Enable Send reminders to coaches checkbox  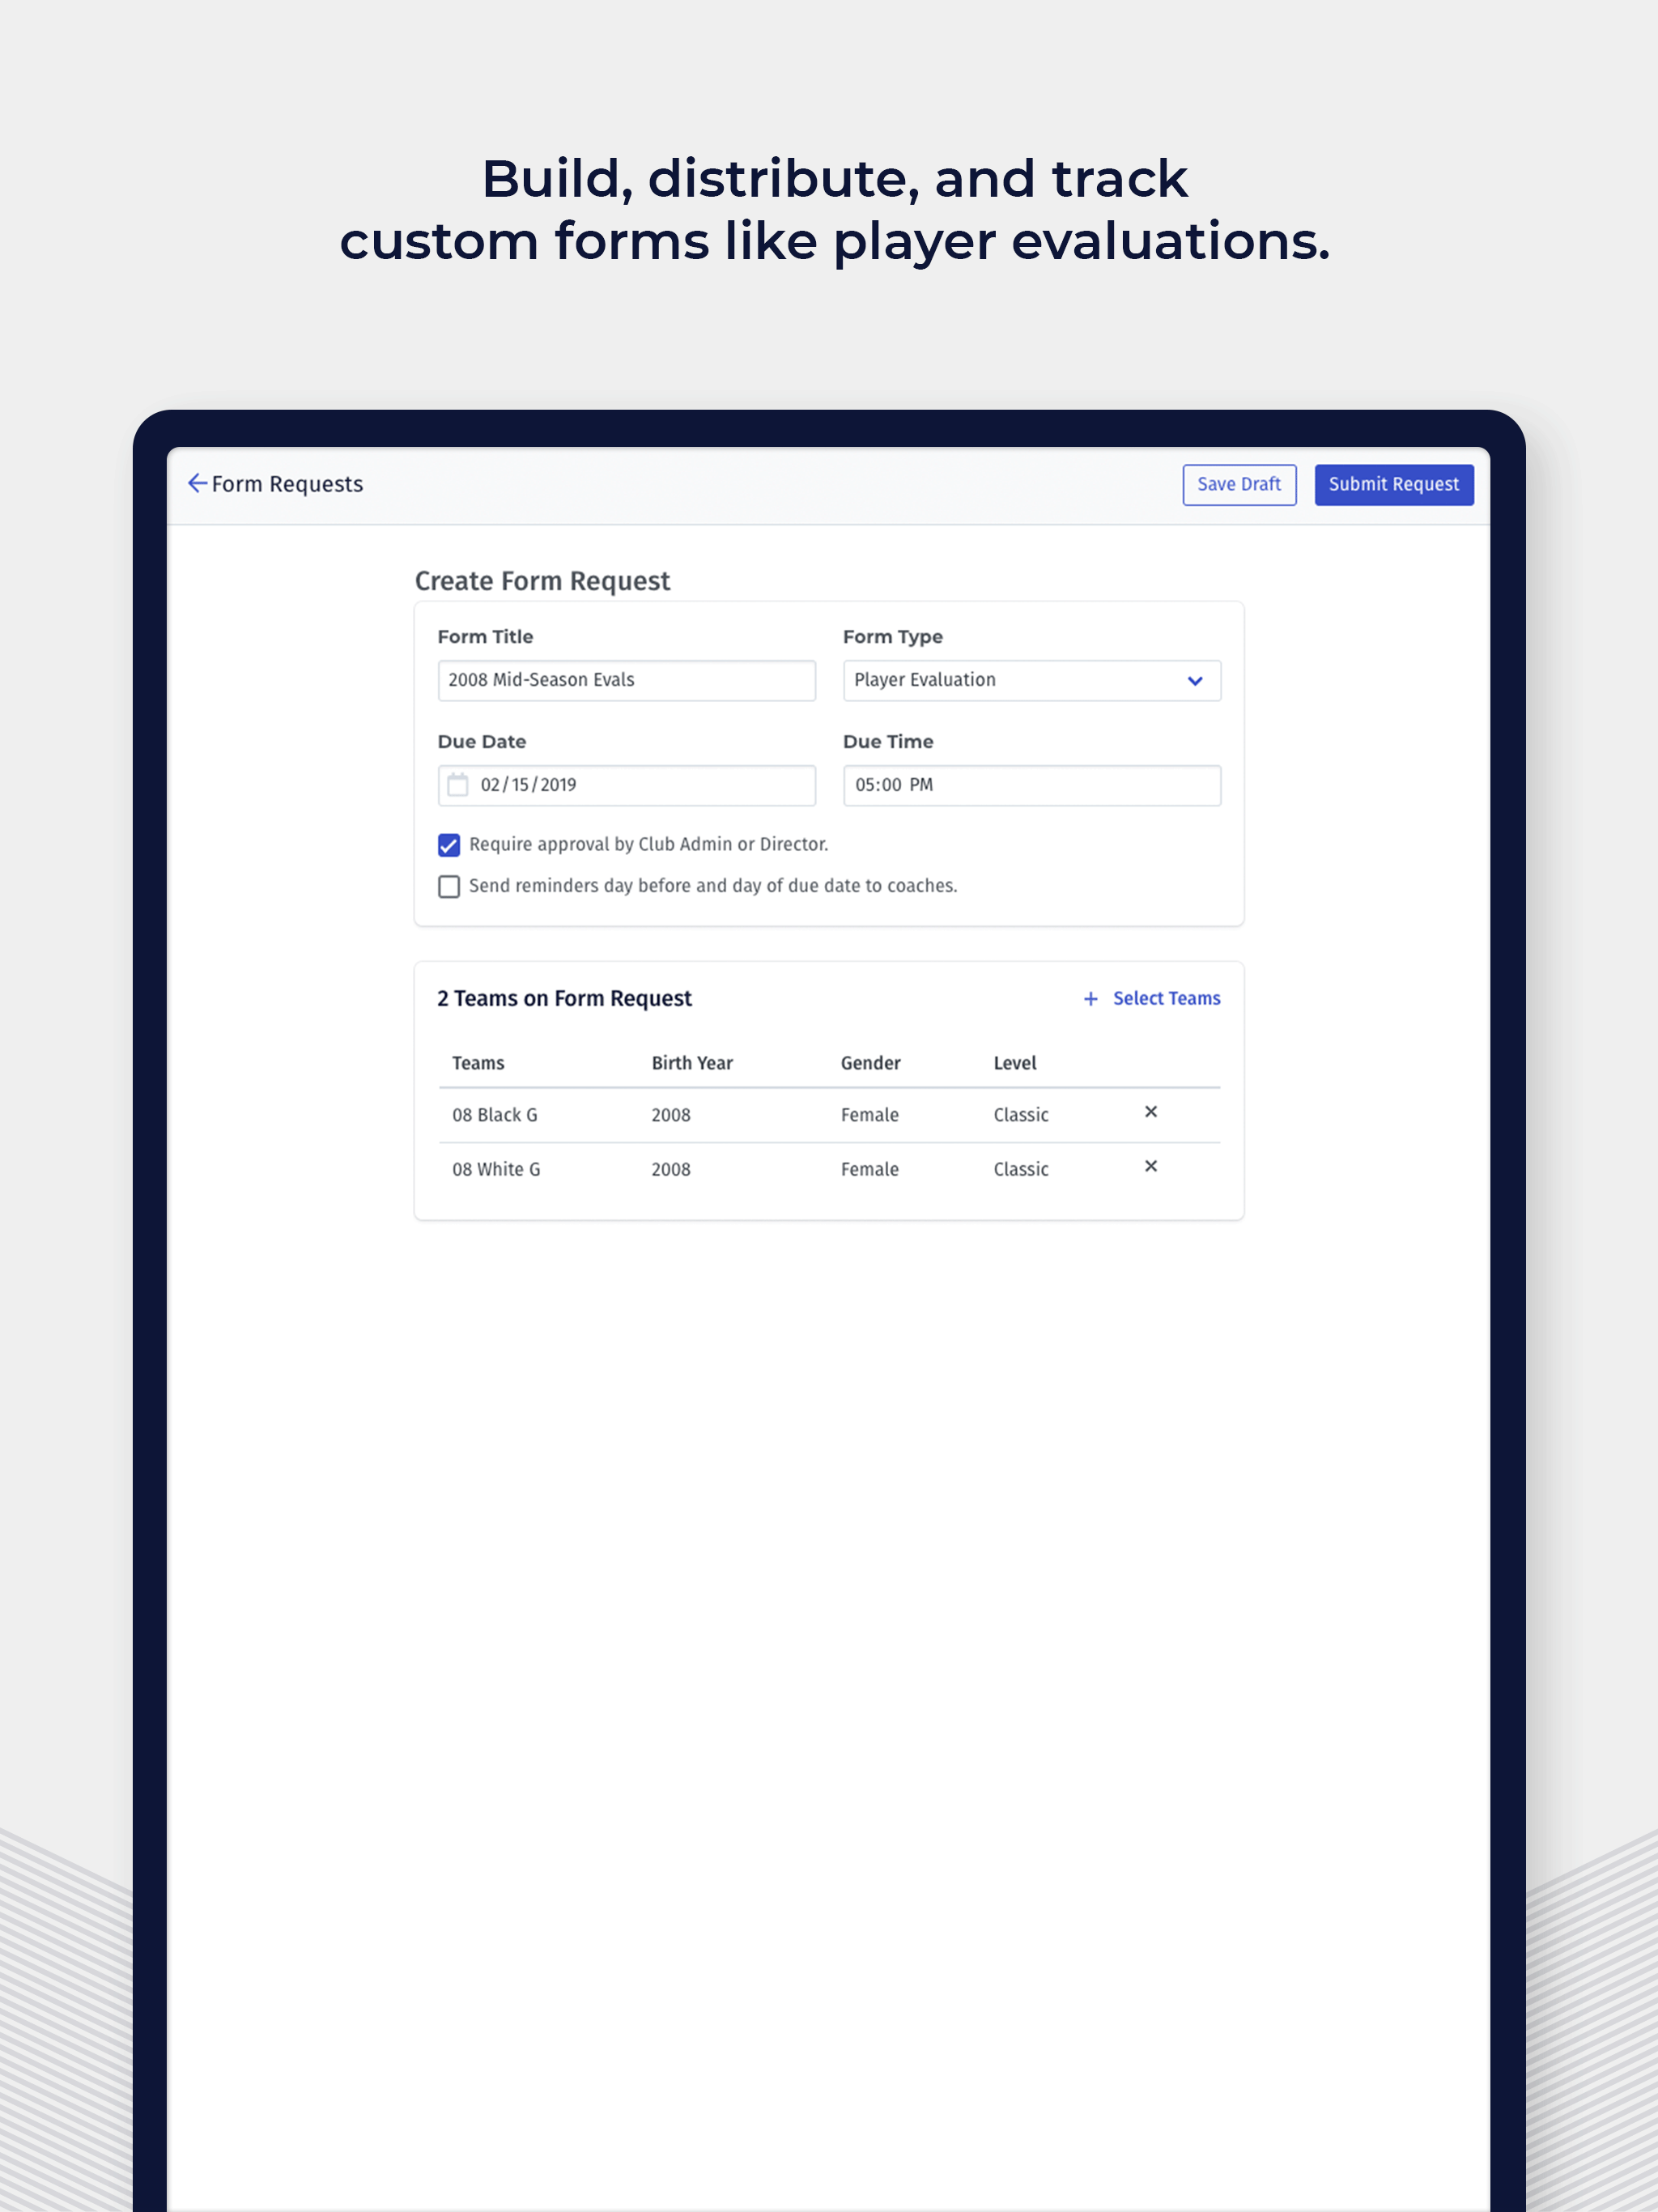click(449, 887)
